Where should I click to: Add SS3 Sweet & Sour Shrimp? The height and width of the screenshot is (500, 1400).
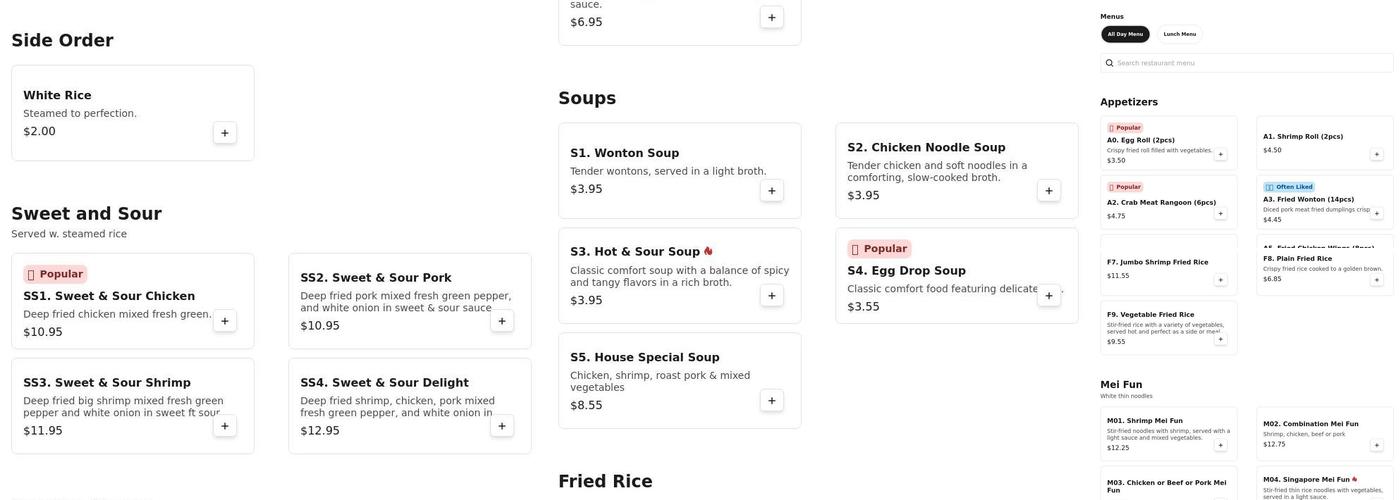tap(225, 426)
